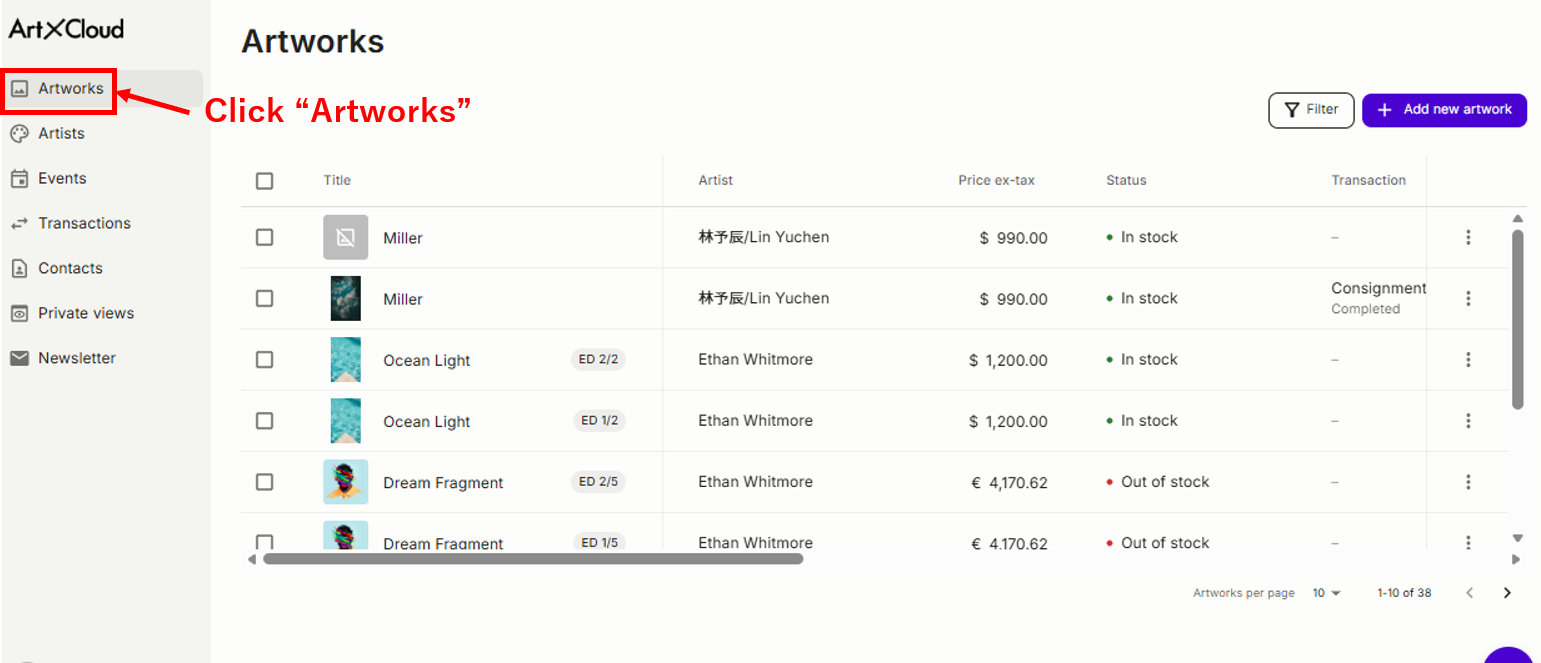
Task: Click the previous page left chevron
Action: click(x=1469, y=593)
